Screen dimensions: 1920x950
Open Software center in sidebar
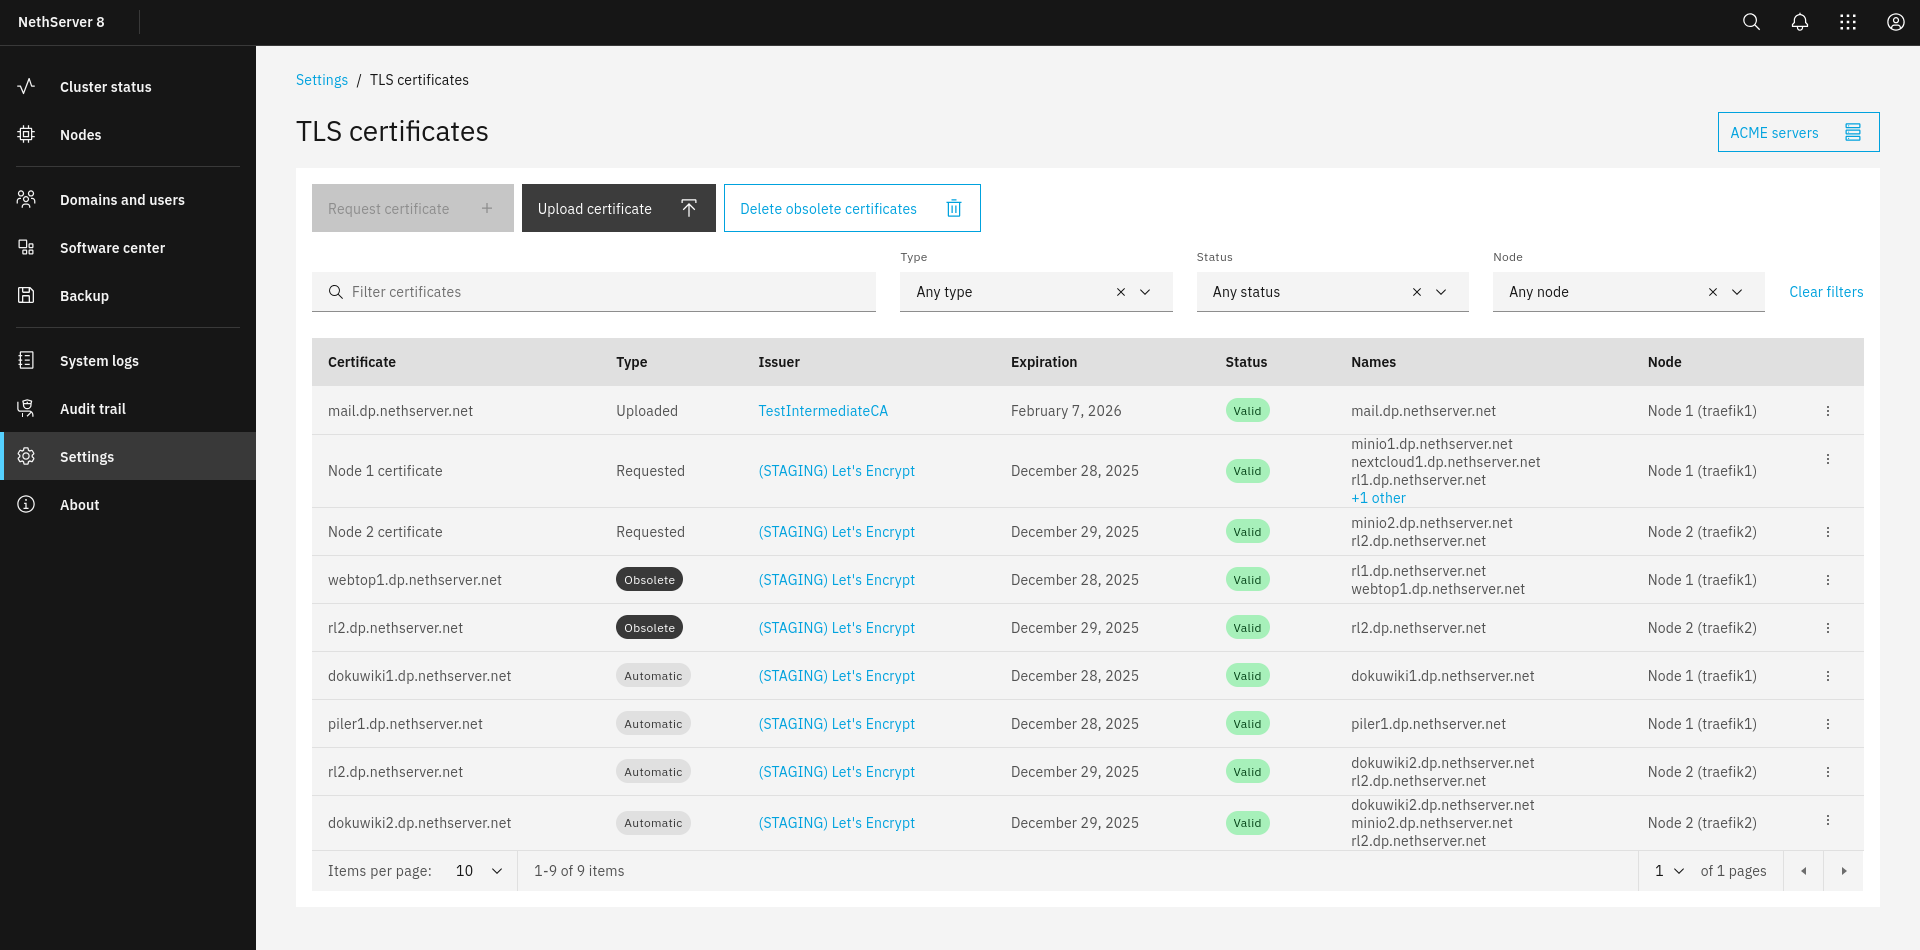click(112, 248)
